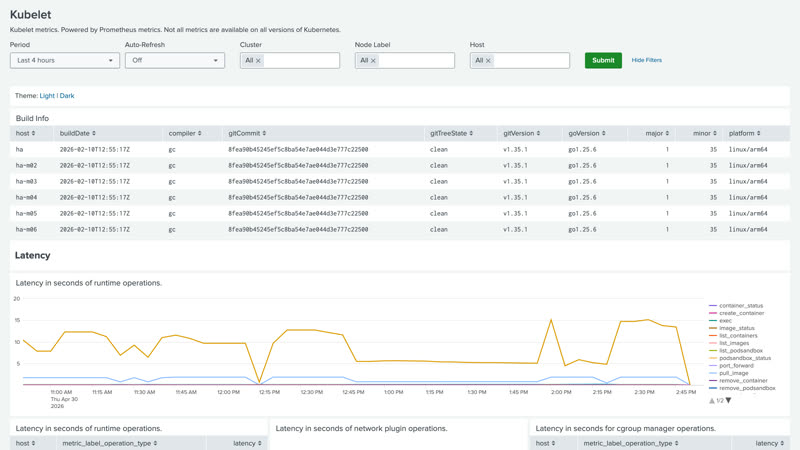Switch to the Dark theme
The width and height of the screenshot is (800, 450).
coord(67,96)
